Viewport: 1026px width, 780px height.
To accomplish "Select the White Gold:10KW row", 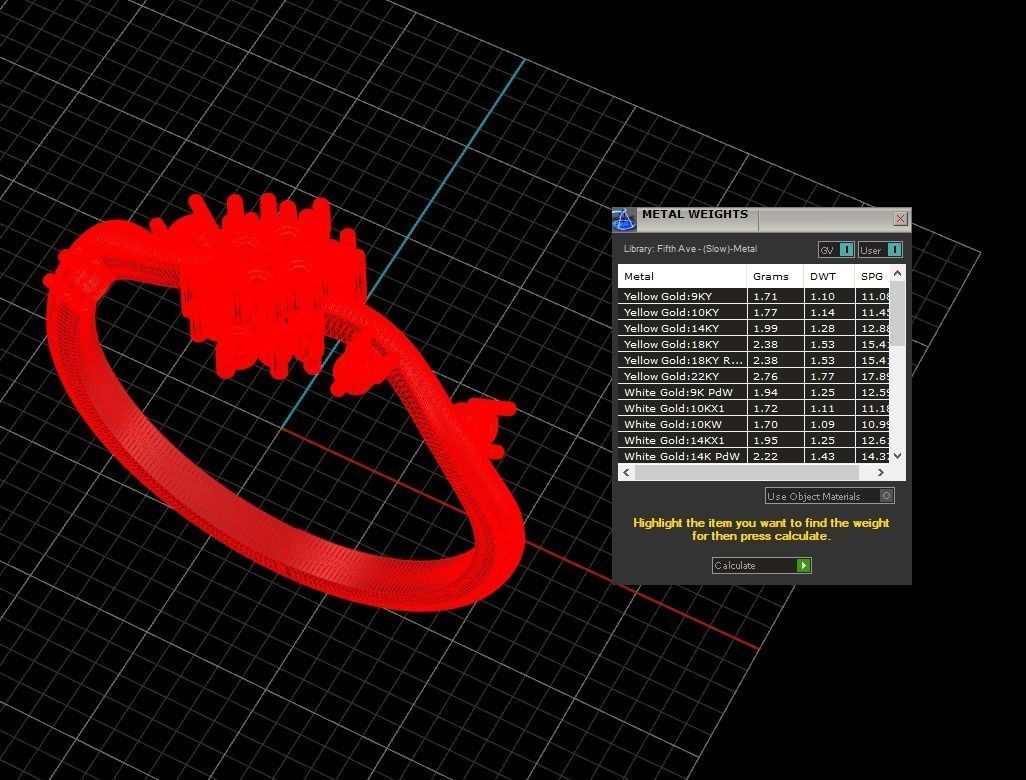I will click(x=753, y=425).
